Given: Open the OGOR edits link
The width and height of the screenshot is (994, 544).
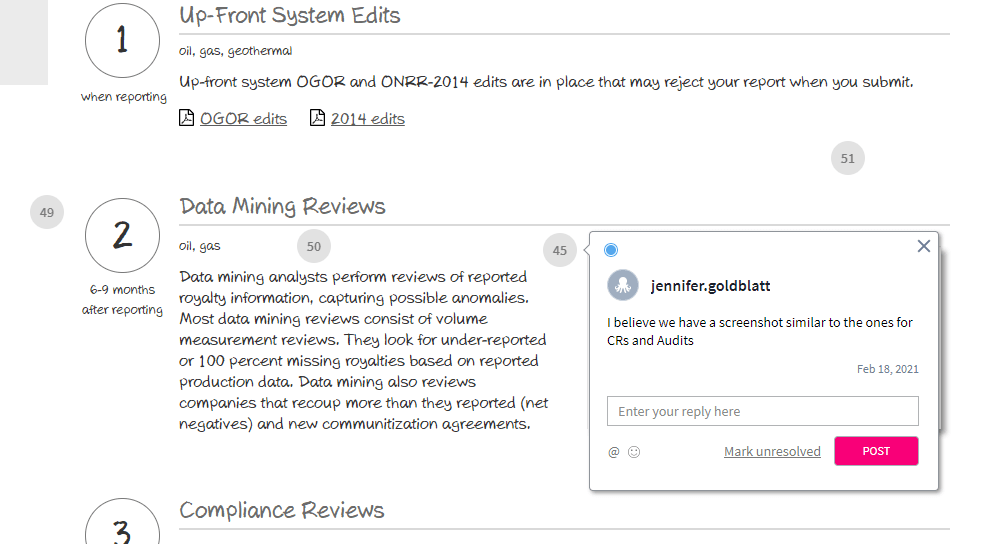Looking at the screenshot, I should (243, 119).
